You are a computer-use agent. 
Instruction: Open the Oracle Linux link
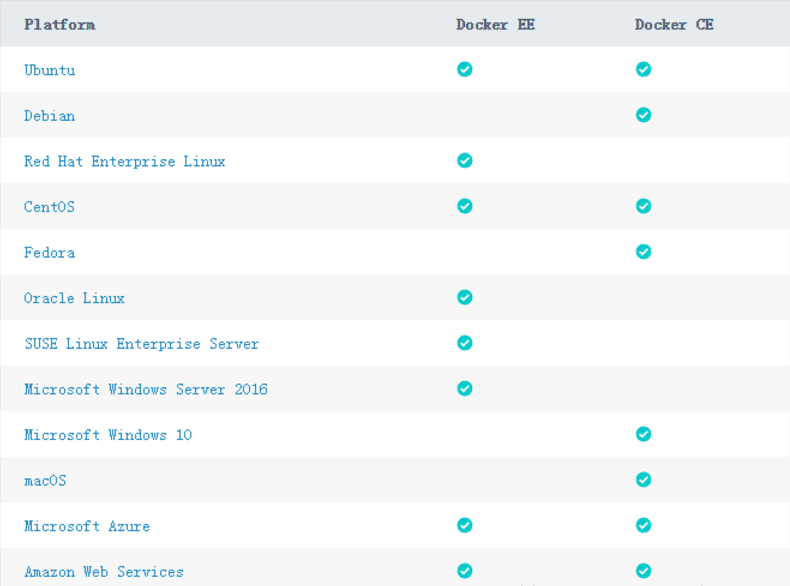point(74,298)
